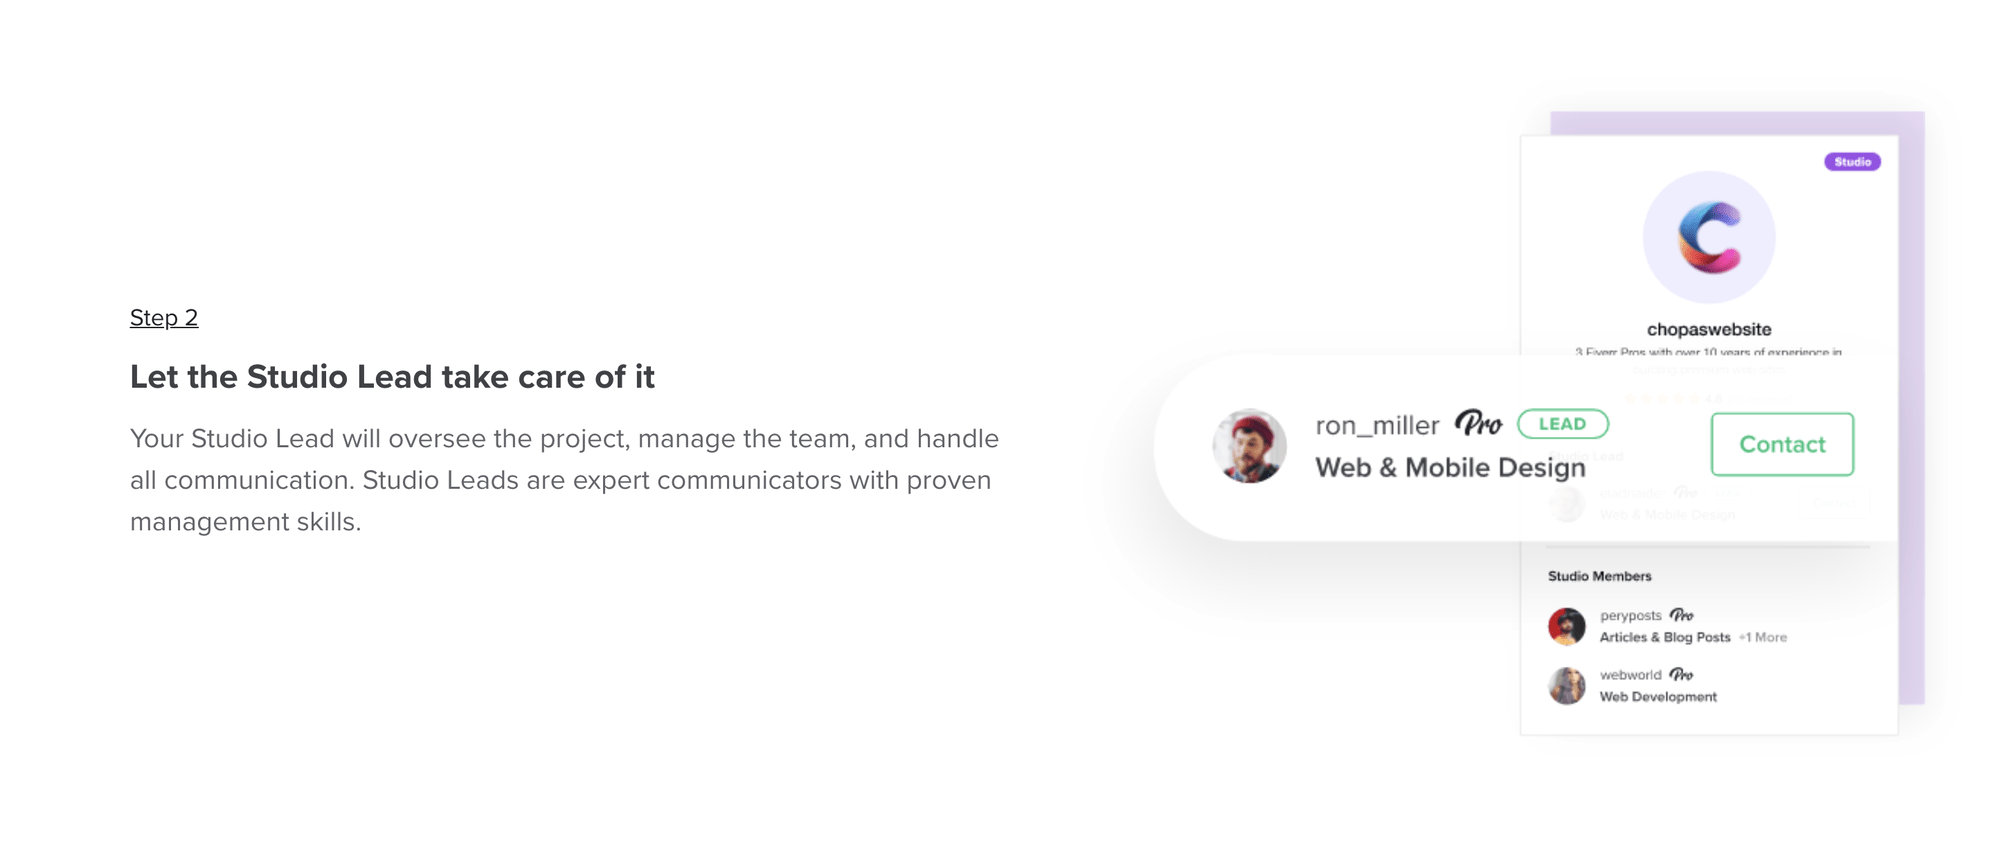Click ron_miller's profile avatar
Screen dimensions: 2000x853
click(1249, 446)
